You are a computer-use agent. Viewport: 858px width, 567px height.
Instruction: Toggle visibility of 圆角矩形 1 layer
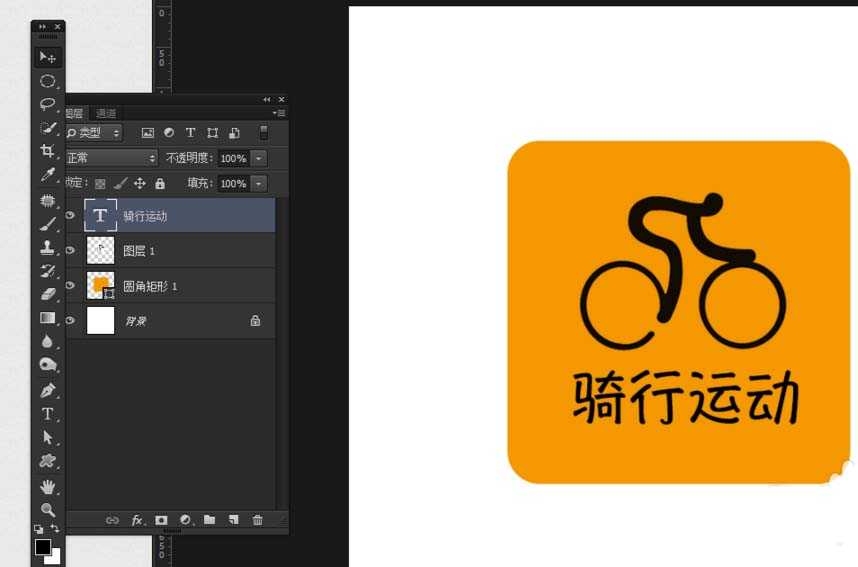click(70, 286)
